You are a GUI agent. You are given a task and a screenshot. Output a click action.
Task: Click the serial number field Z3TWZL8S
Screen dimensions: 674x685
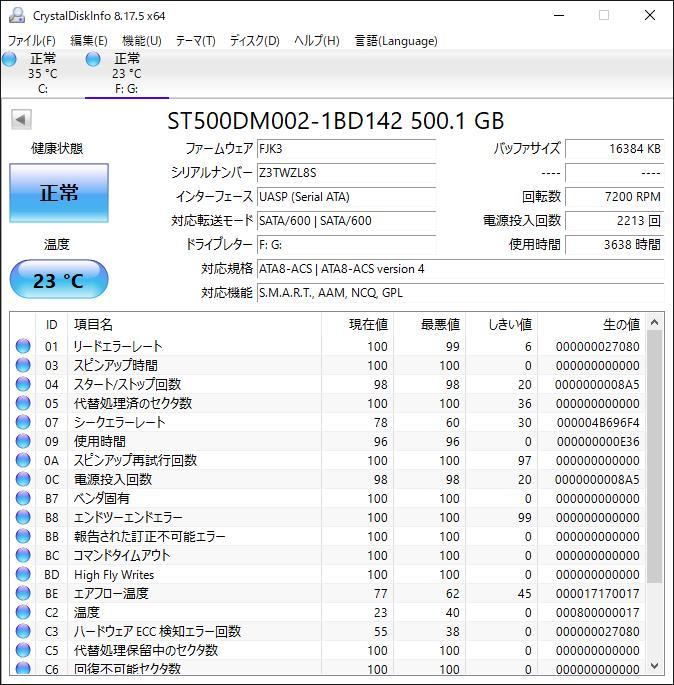coord(346,173)
